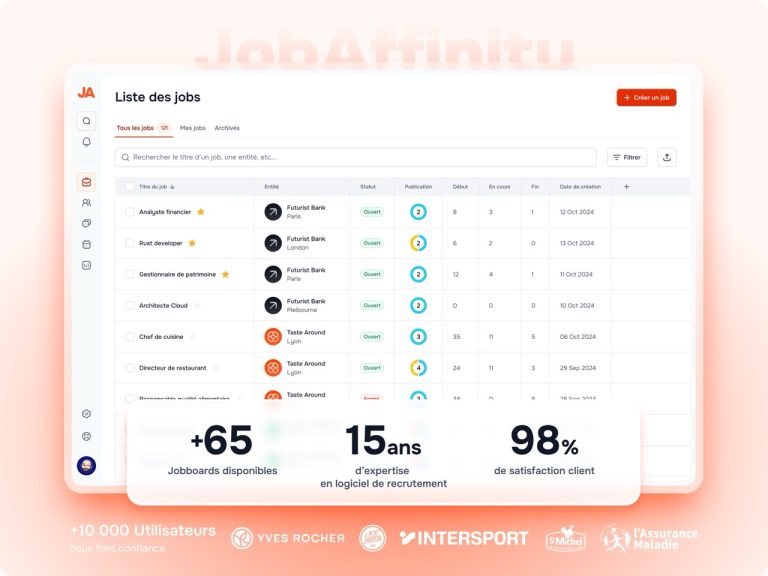The height and width of the screenshot is (576, 768).
Task: Click Futurist Bank logo in Rust developer row
Action: point(273,243)
